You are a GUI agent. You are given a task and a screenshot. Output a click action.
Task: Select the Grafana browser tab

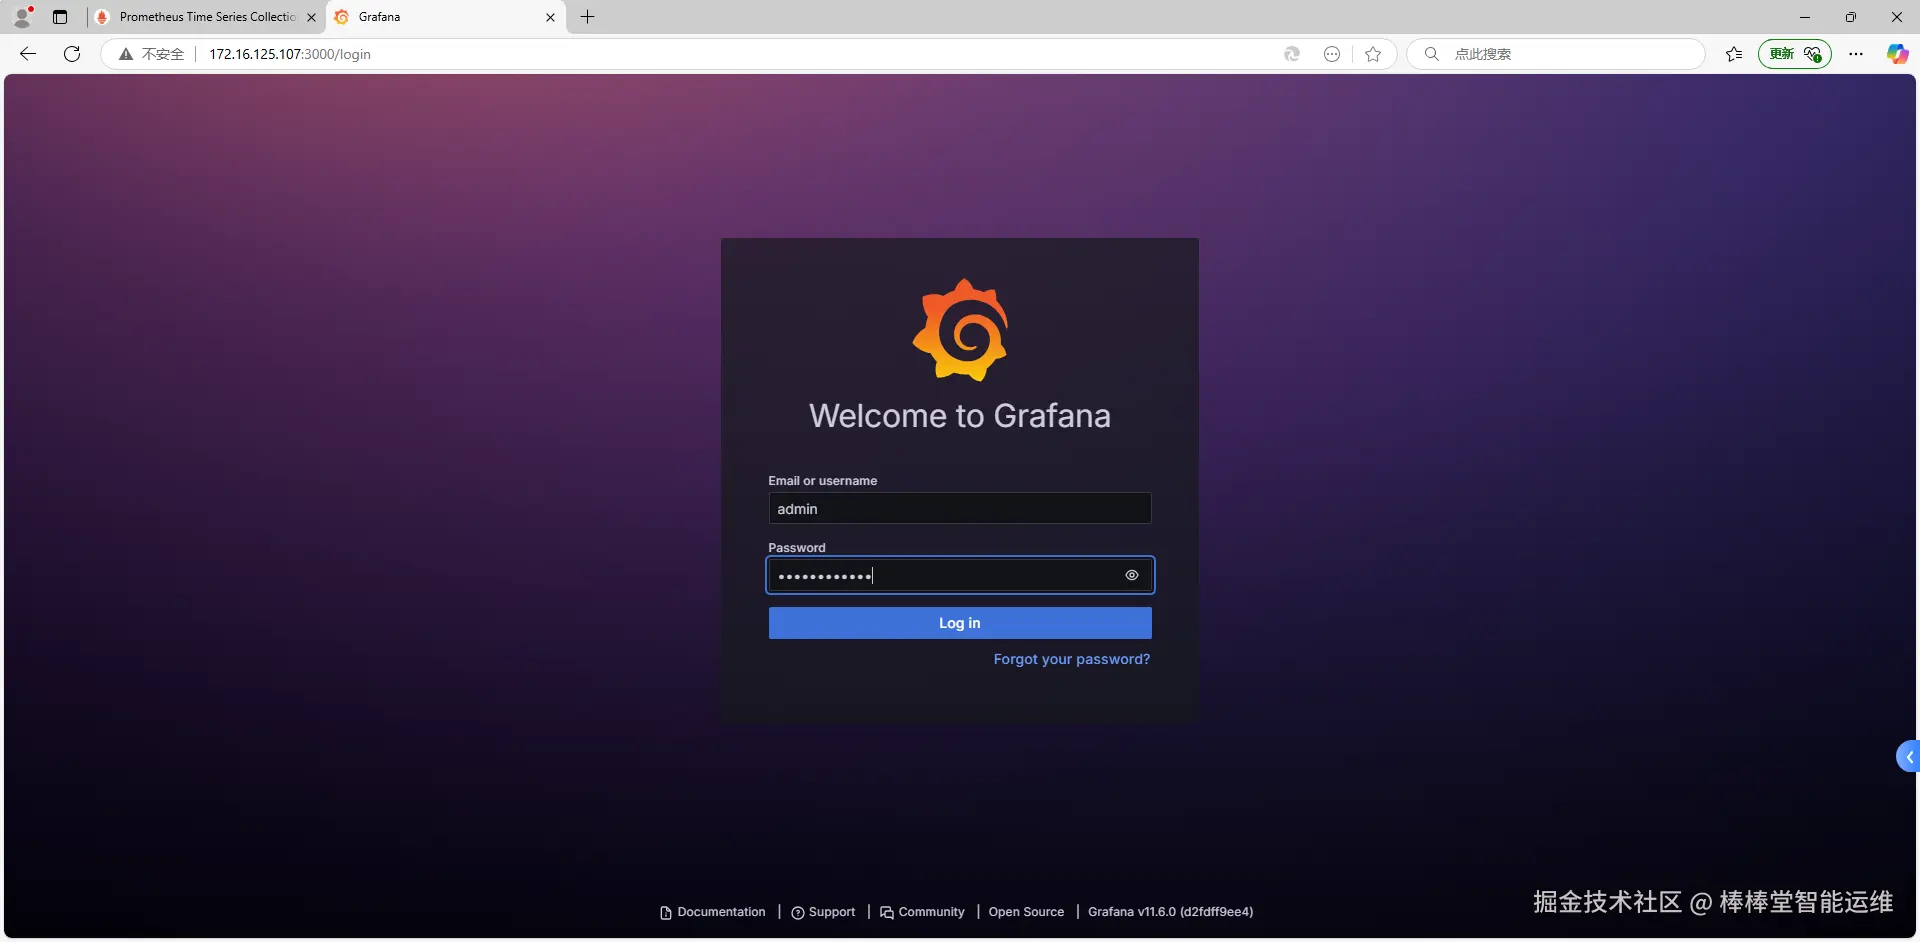(x=445, y=17)
